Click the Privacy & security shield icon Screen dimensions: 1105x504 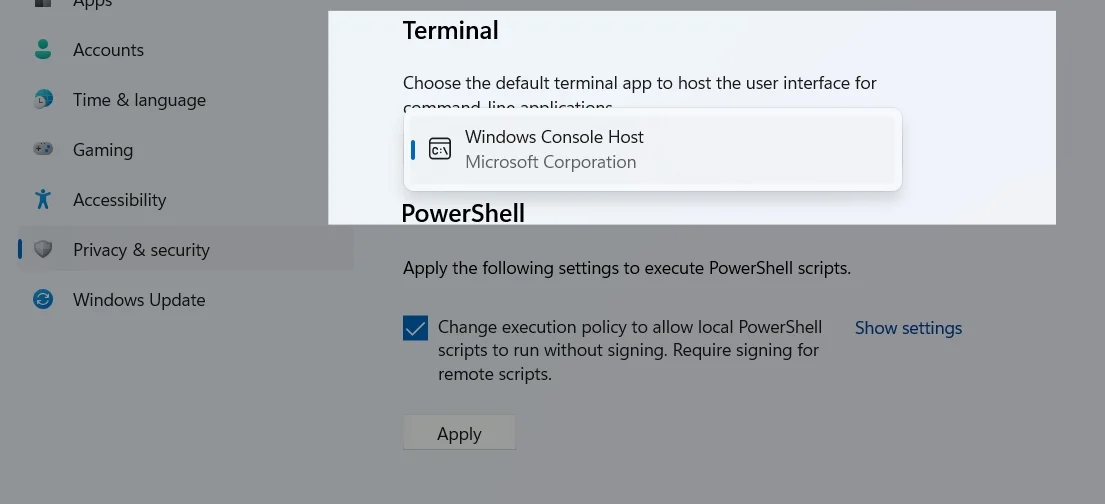(x=43, y=250)
